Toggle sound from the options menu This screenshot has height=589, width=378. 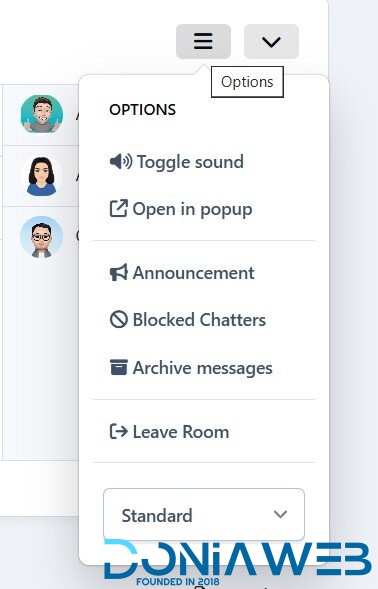pyautogui.click(x=190, y=162)
